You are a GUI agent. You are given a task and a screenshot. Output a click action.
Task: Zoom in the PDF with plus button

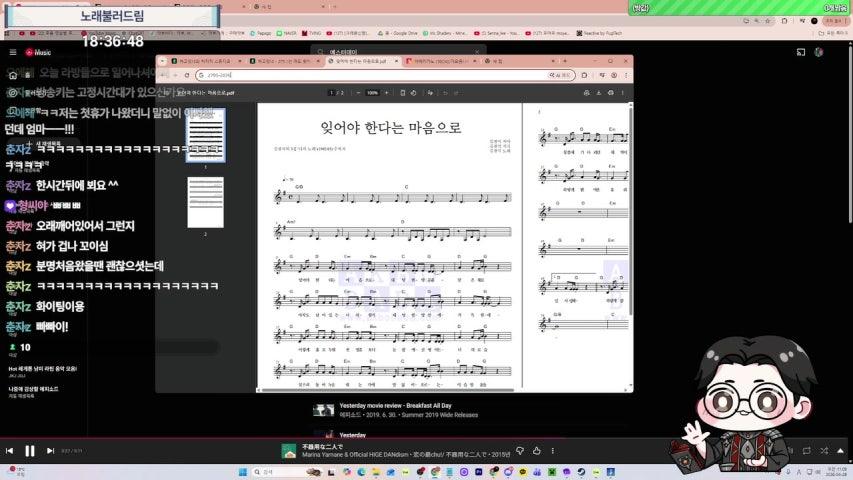click(x=386, y=93)
